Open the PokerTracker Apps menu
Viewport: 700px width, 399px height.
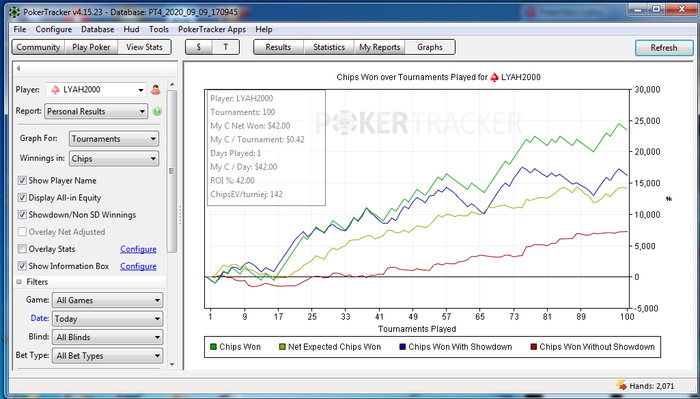pyautogui.click(x=212, y=29)
